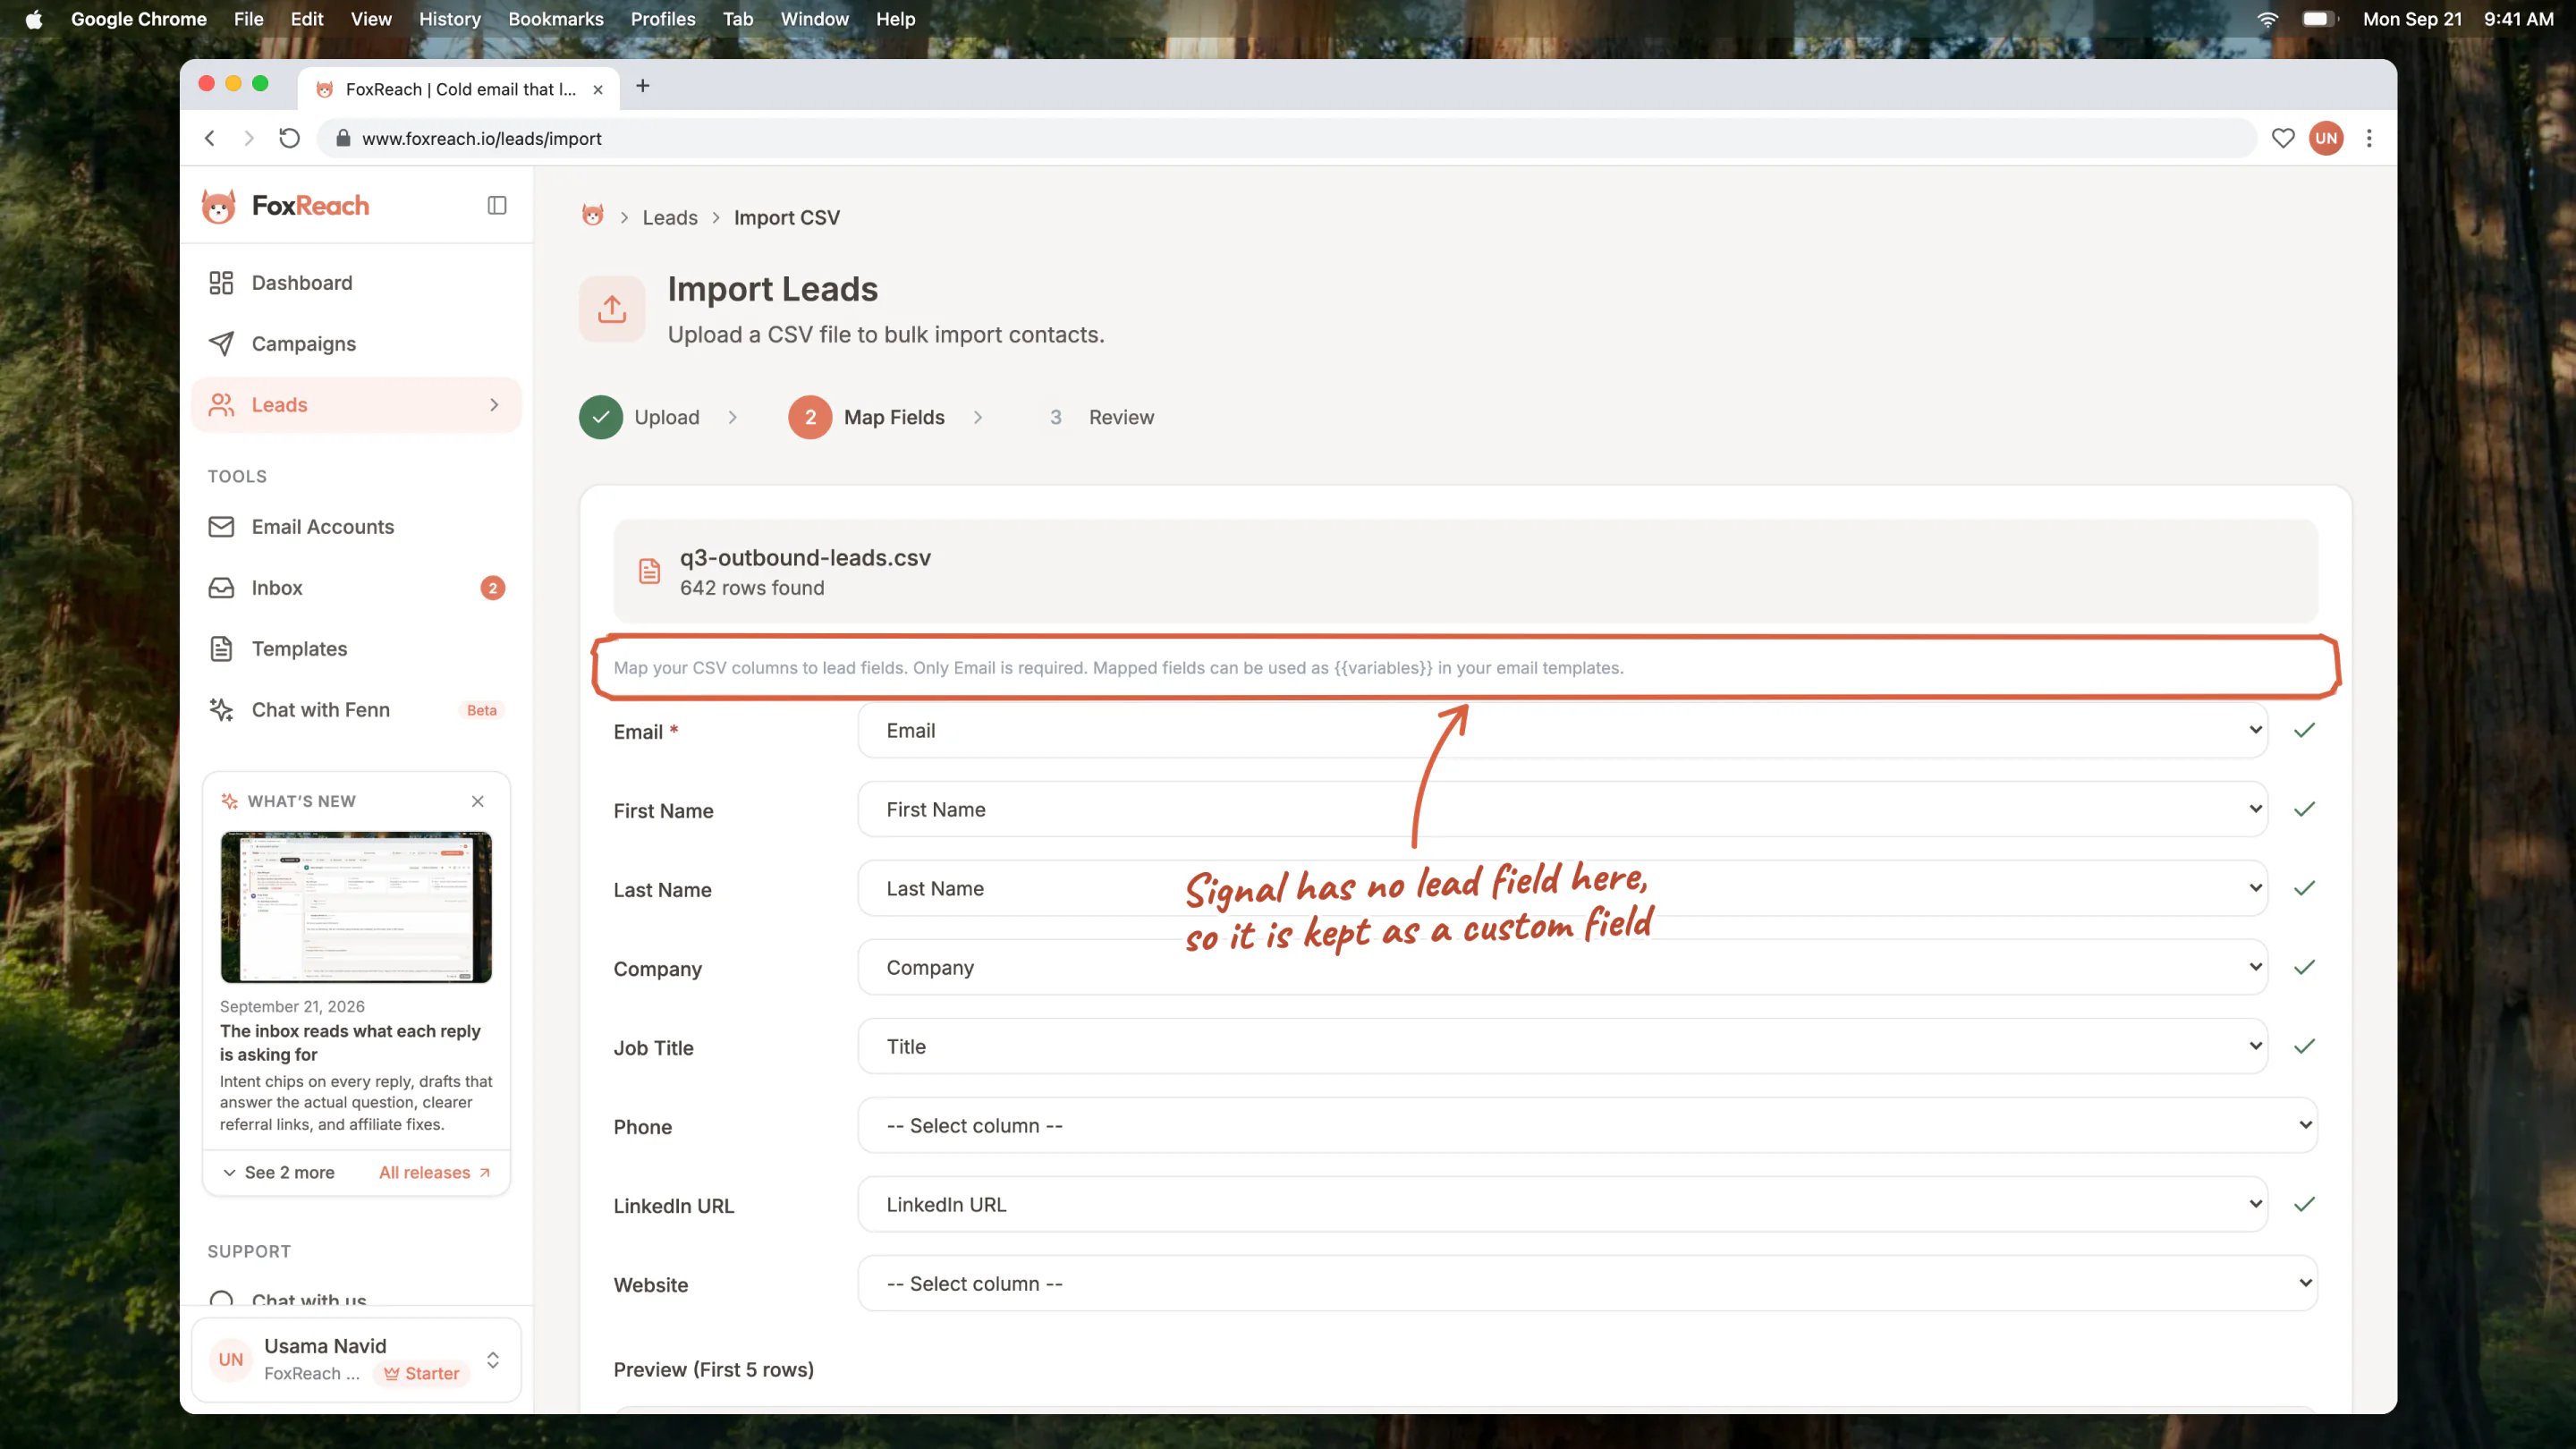Open the Inbox tool
This screenshot has height=1449, width=2576.
[x=356, y=588]
